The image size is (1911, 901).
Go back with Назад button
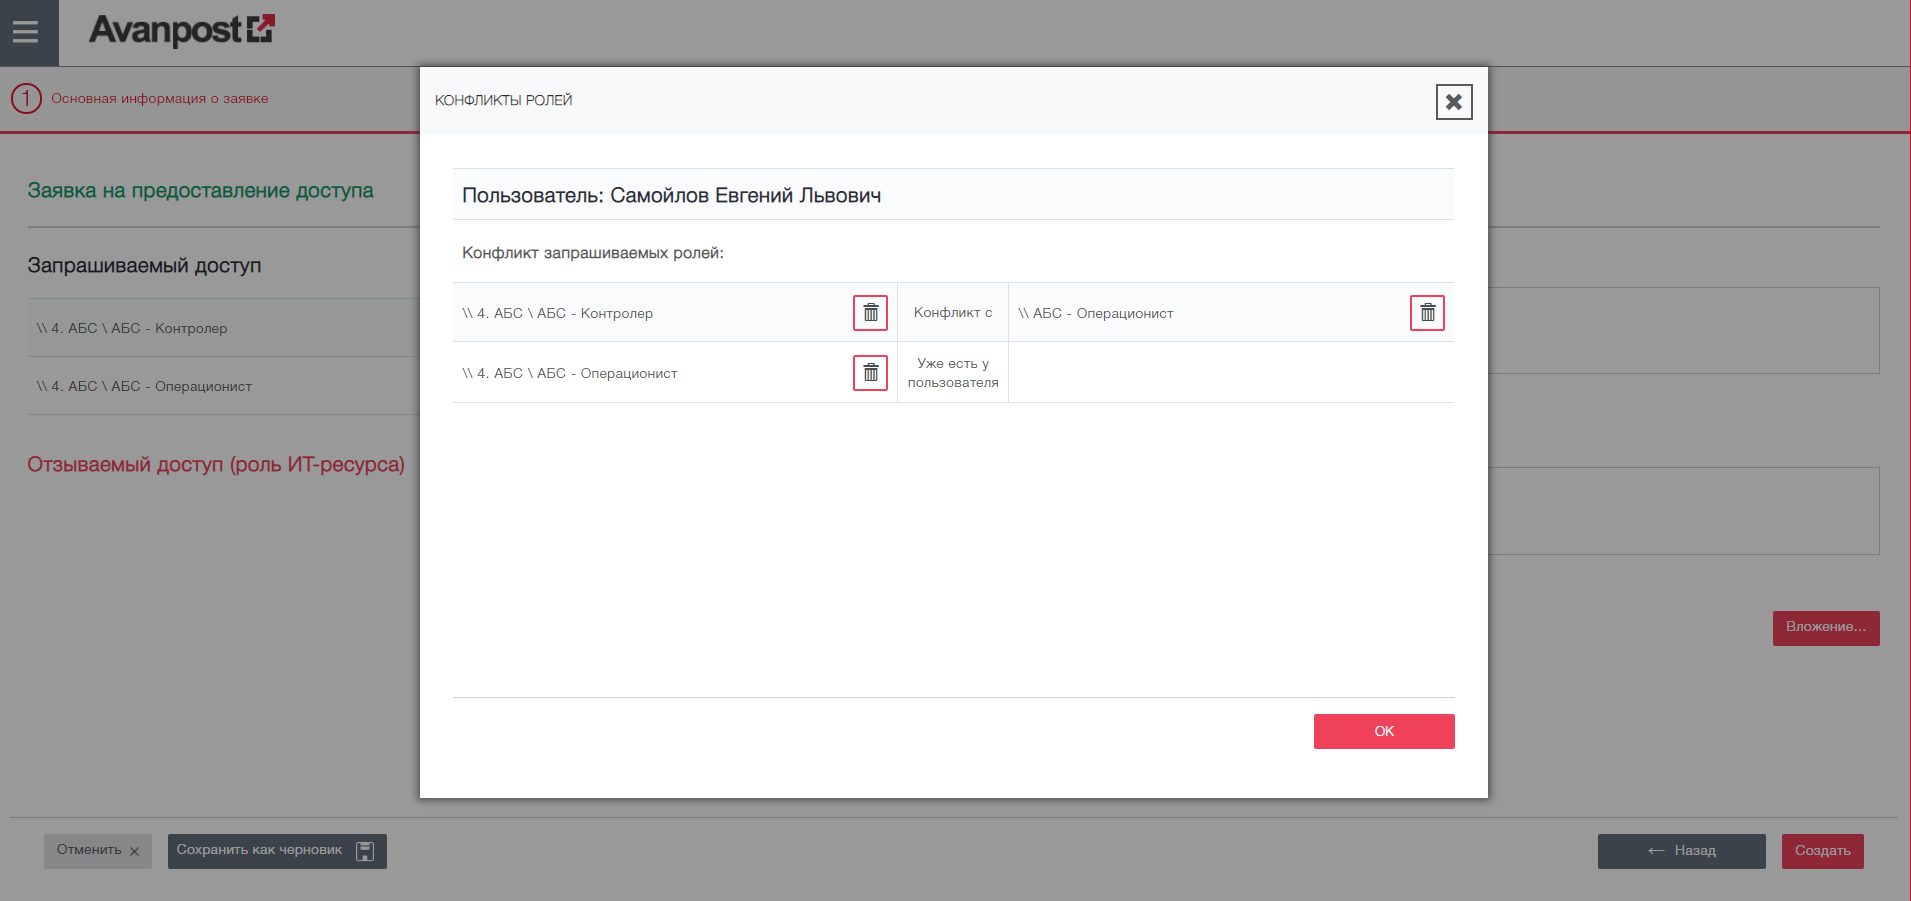point(1681,851)
